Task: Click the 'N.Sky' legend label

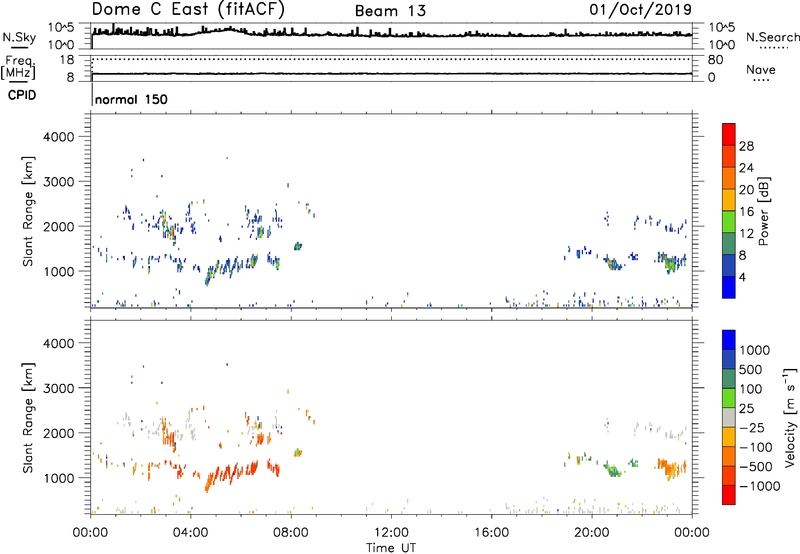Action: [x=19, y=37]
